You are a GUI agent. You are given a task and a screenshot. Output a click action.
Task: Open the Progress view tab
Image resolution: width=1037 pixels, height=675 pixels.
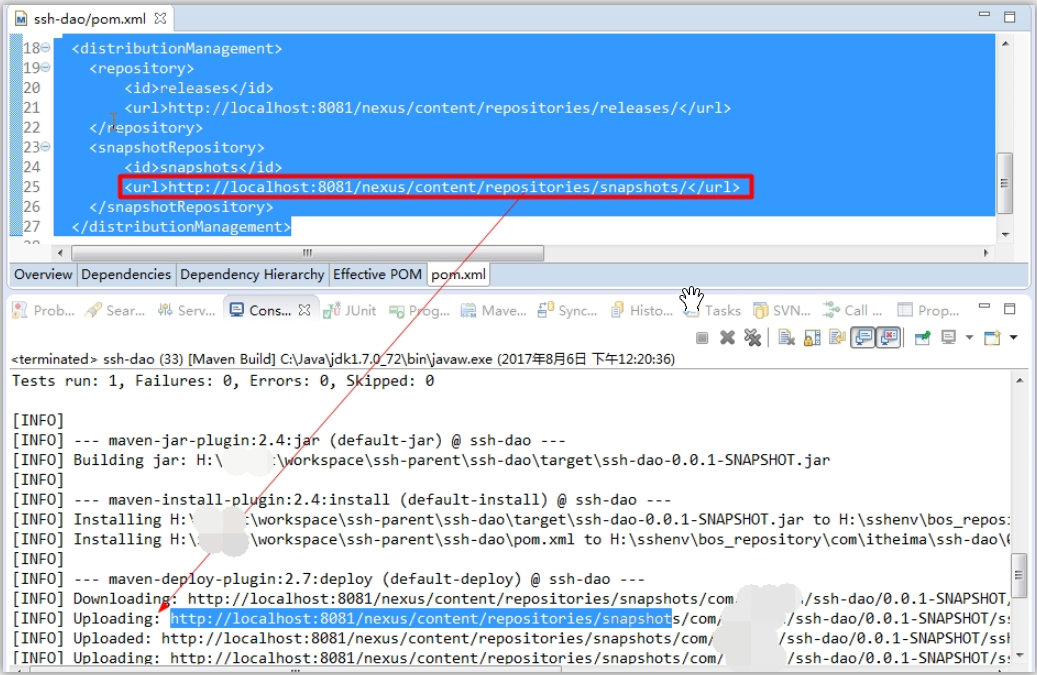tap(419, 310)
